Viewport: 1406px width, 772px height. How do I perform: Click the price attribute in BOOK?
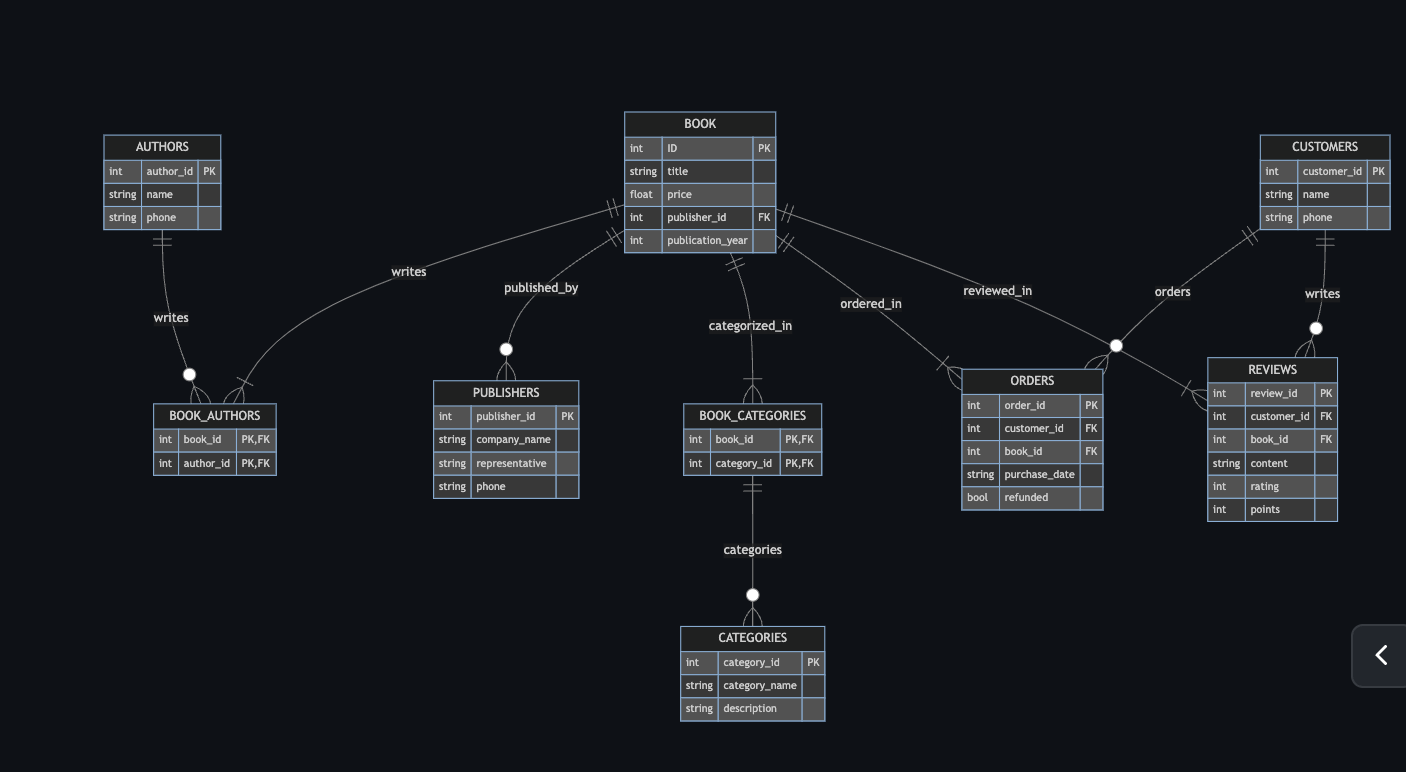click(708, 195)
